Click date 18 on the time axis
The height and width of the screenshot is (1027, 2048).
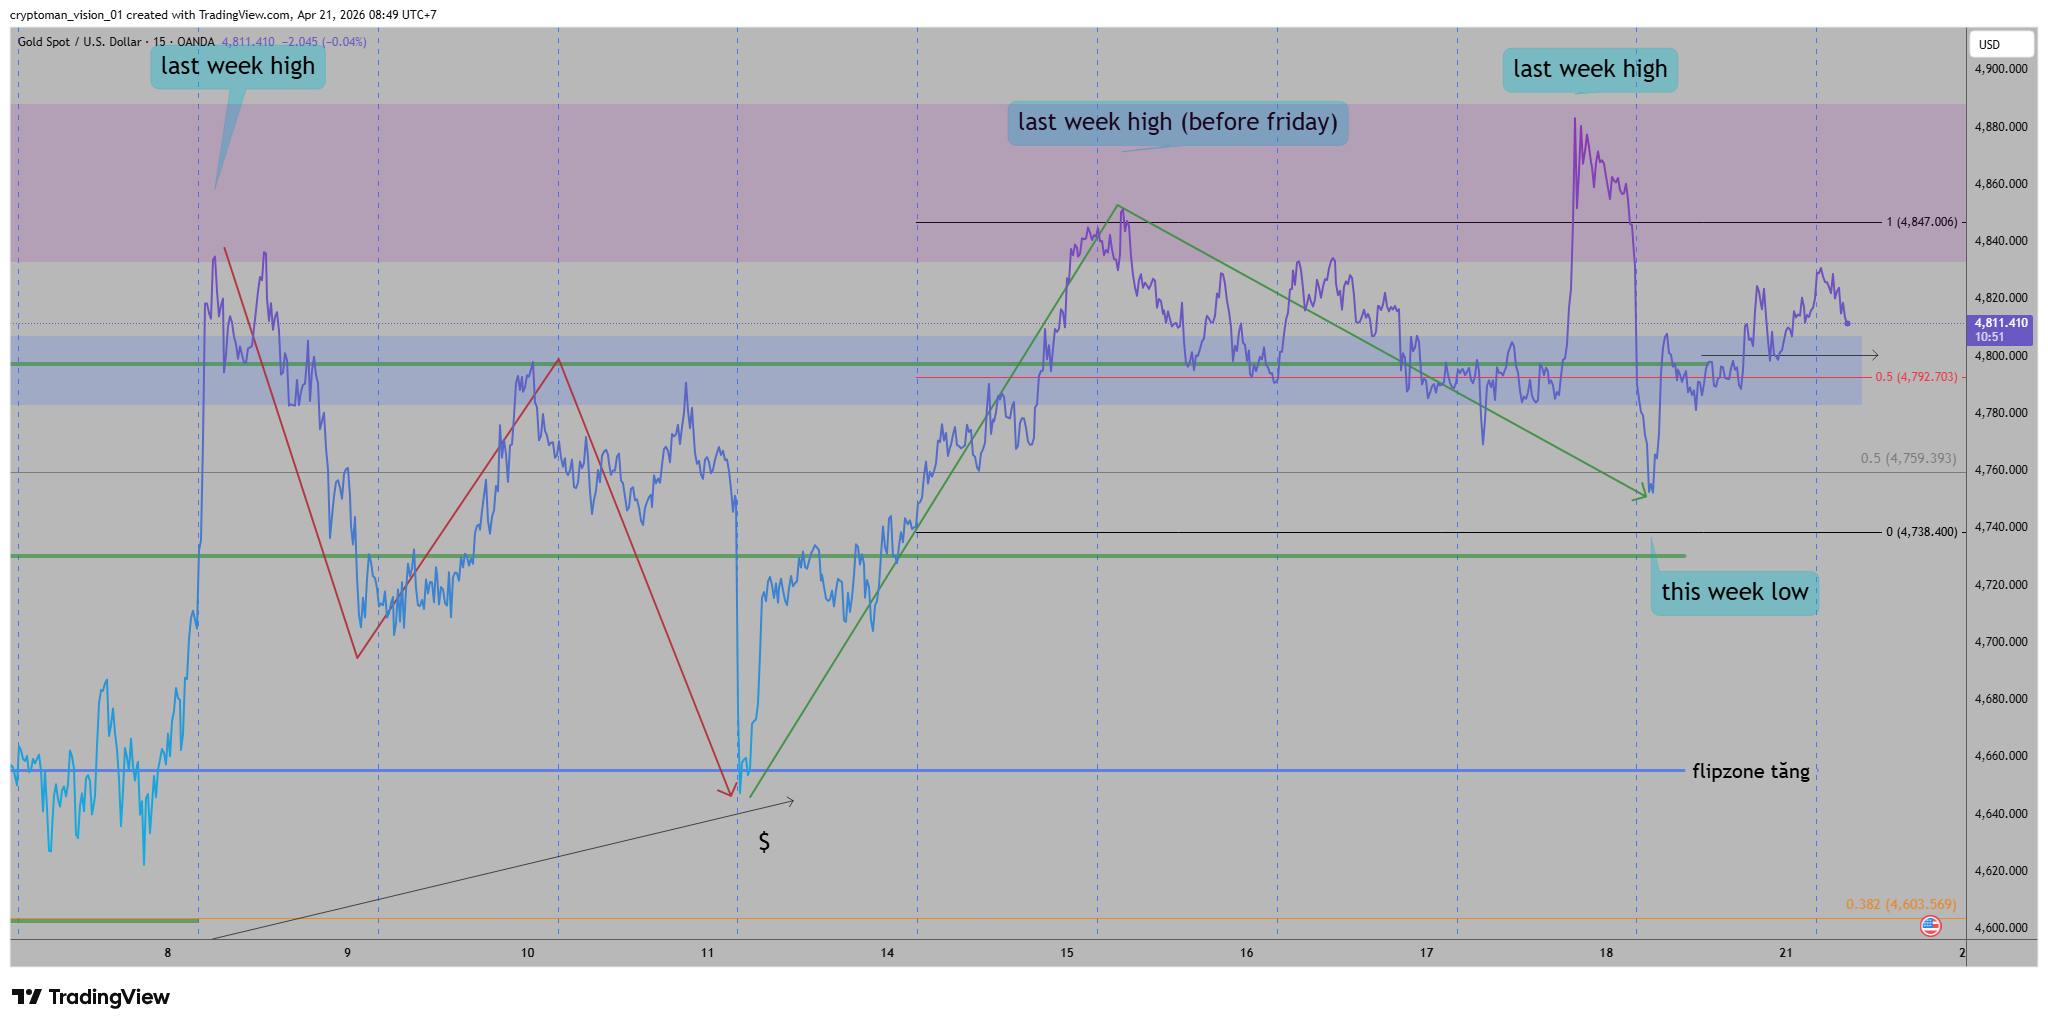click(1606, 953)
